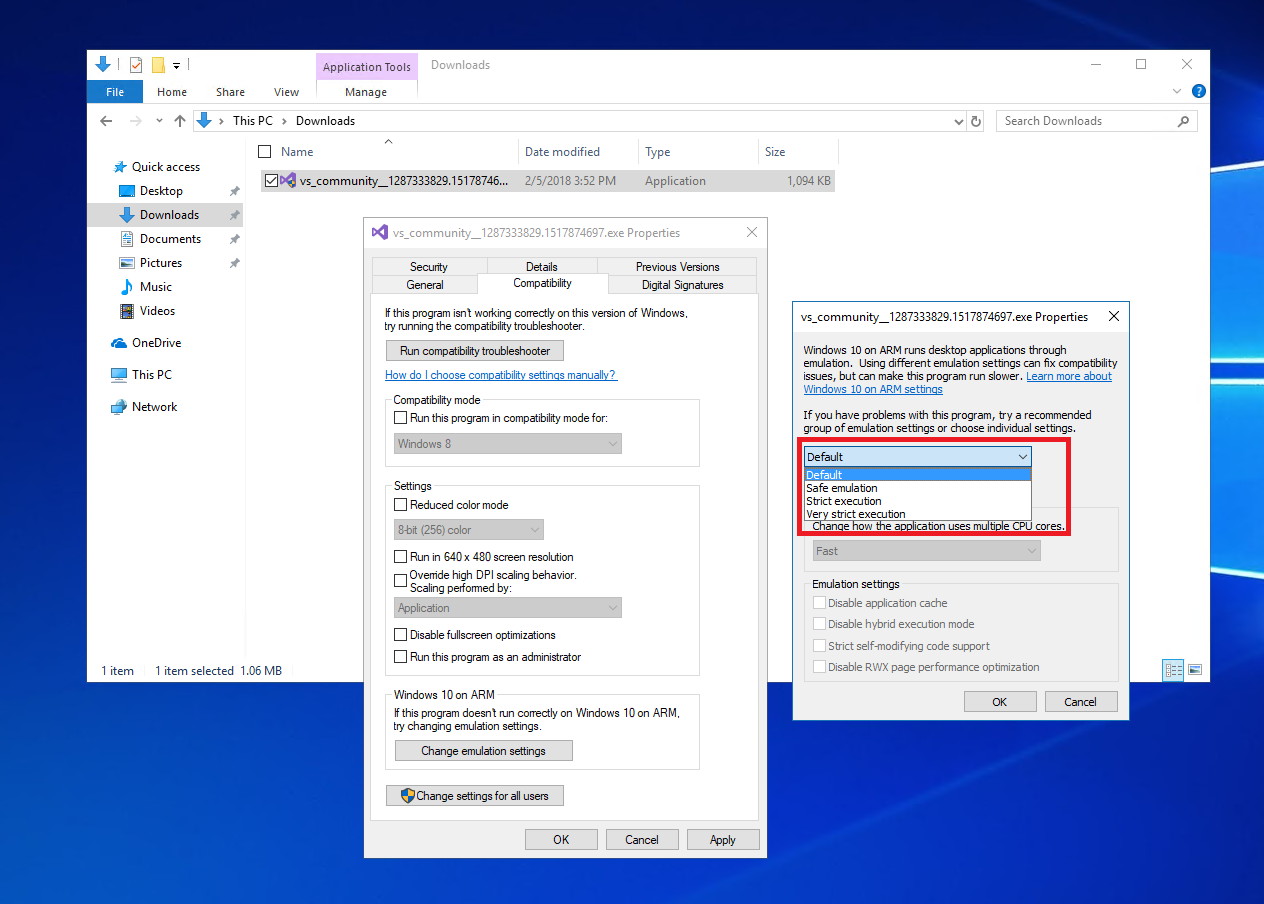Open the 8-bit (256) color dropdown
The image size is (1264, 904).
469,530
